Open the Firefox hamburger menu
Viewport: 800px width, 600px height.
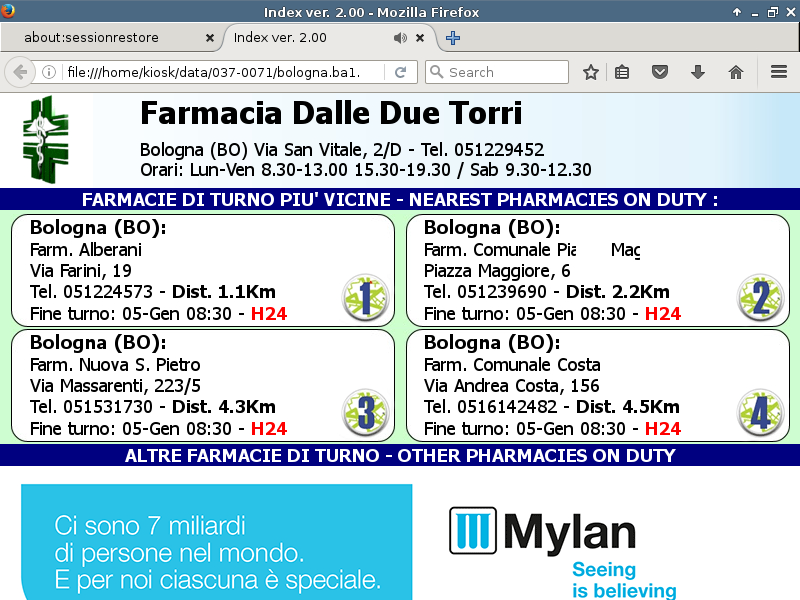pos(779,72)
